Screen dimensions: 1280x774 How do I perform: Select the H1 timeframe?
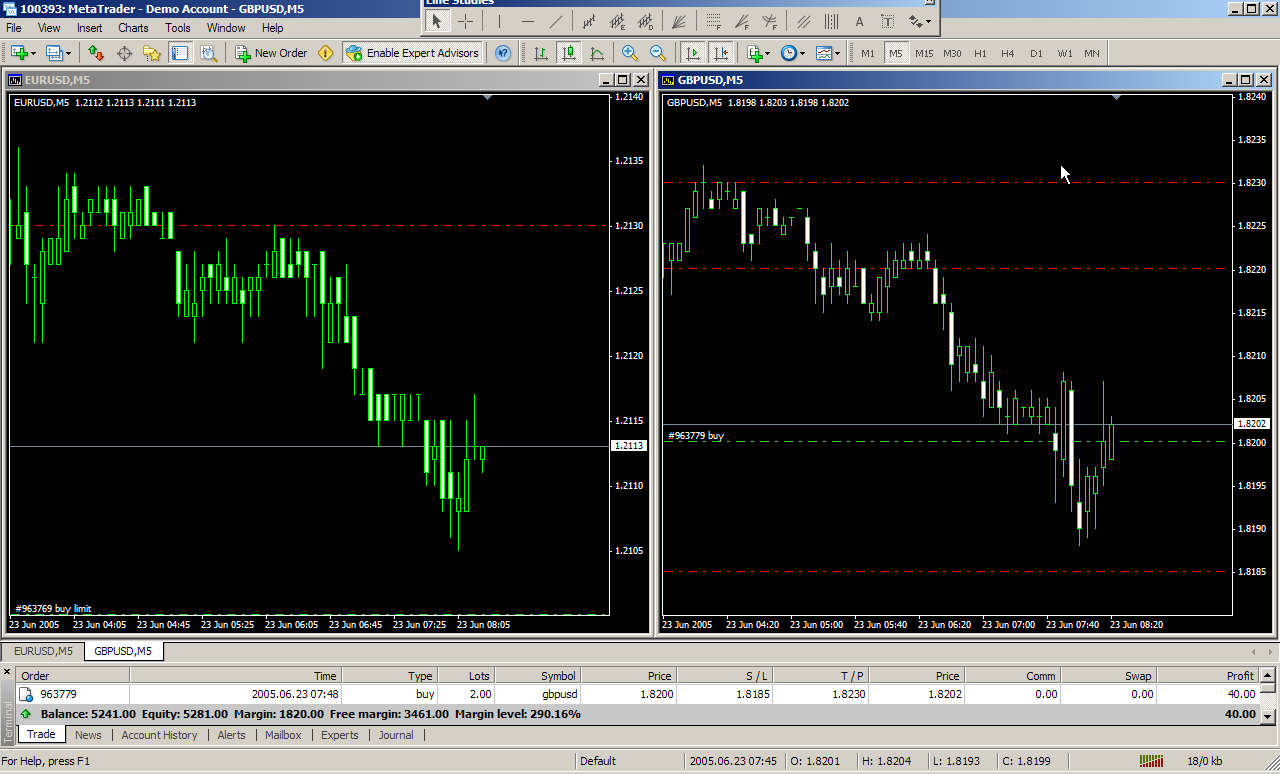pyautogui.click(x=980, y=53)
